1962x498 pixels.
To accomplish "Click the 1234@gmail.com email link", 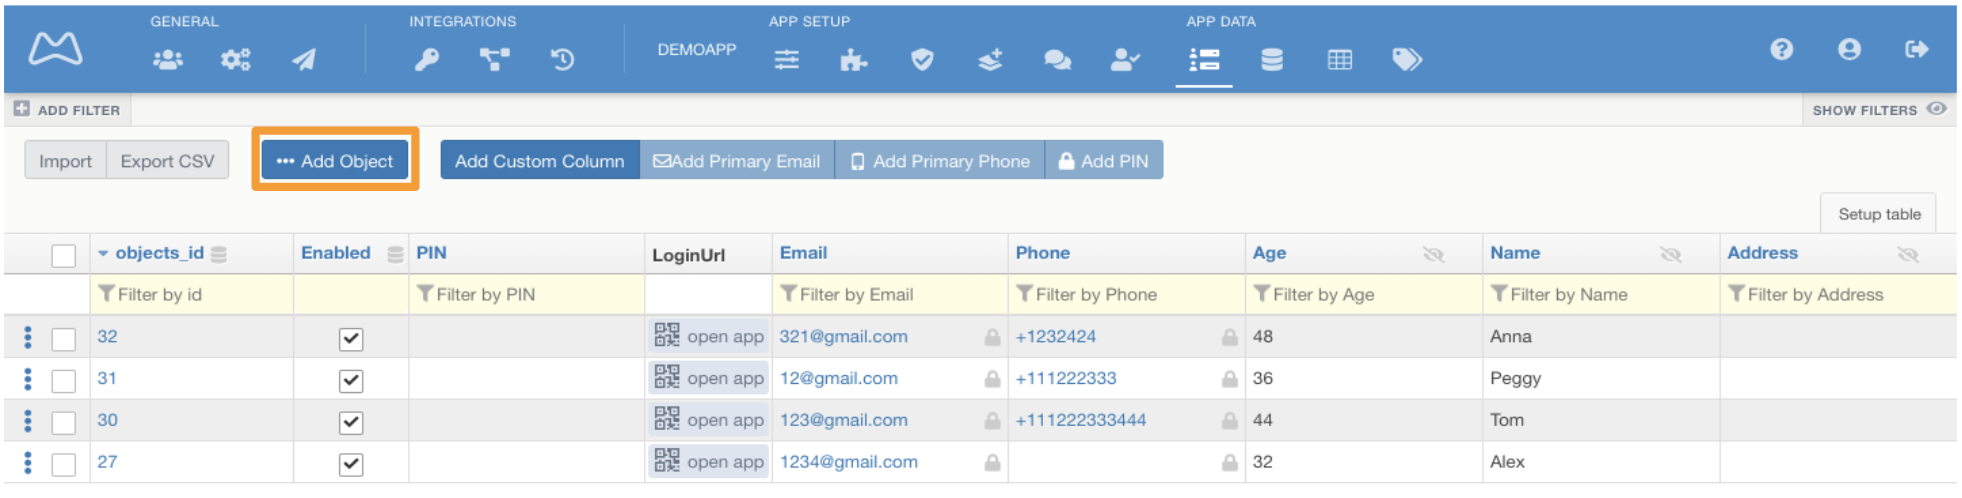I will [848, 462].
